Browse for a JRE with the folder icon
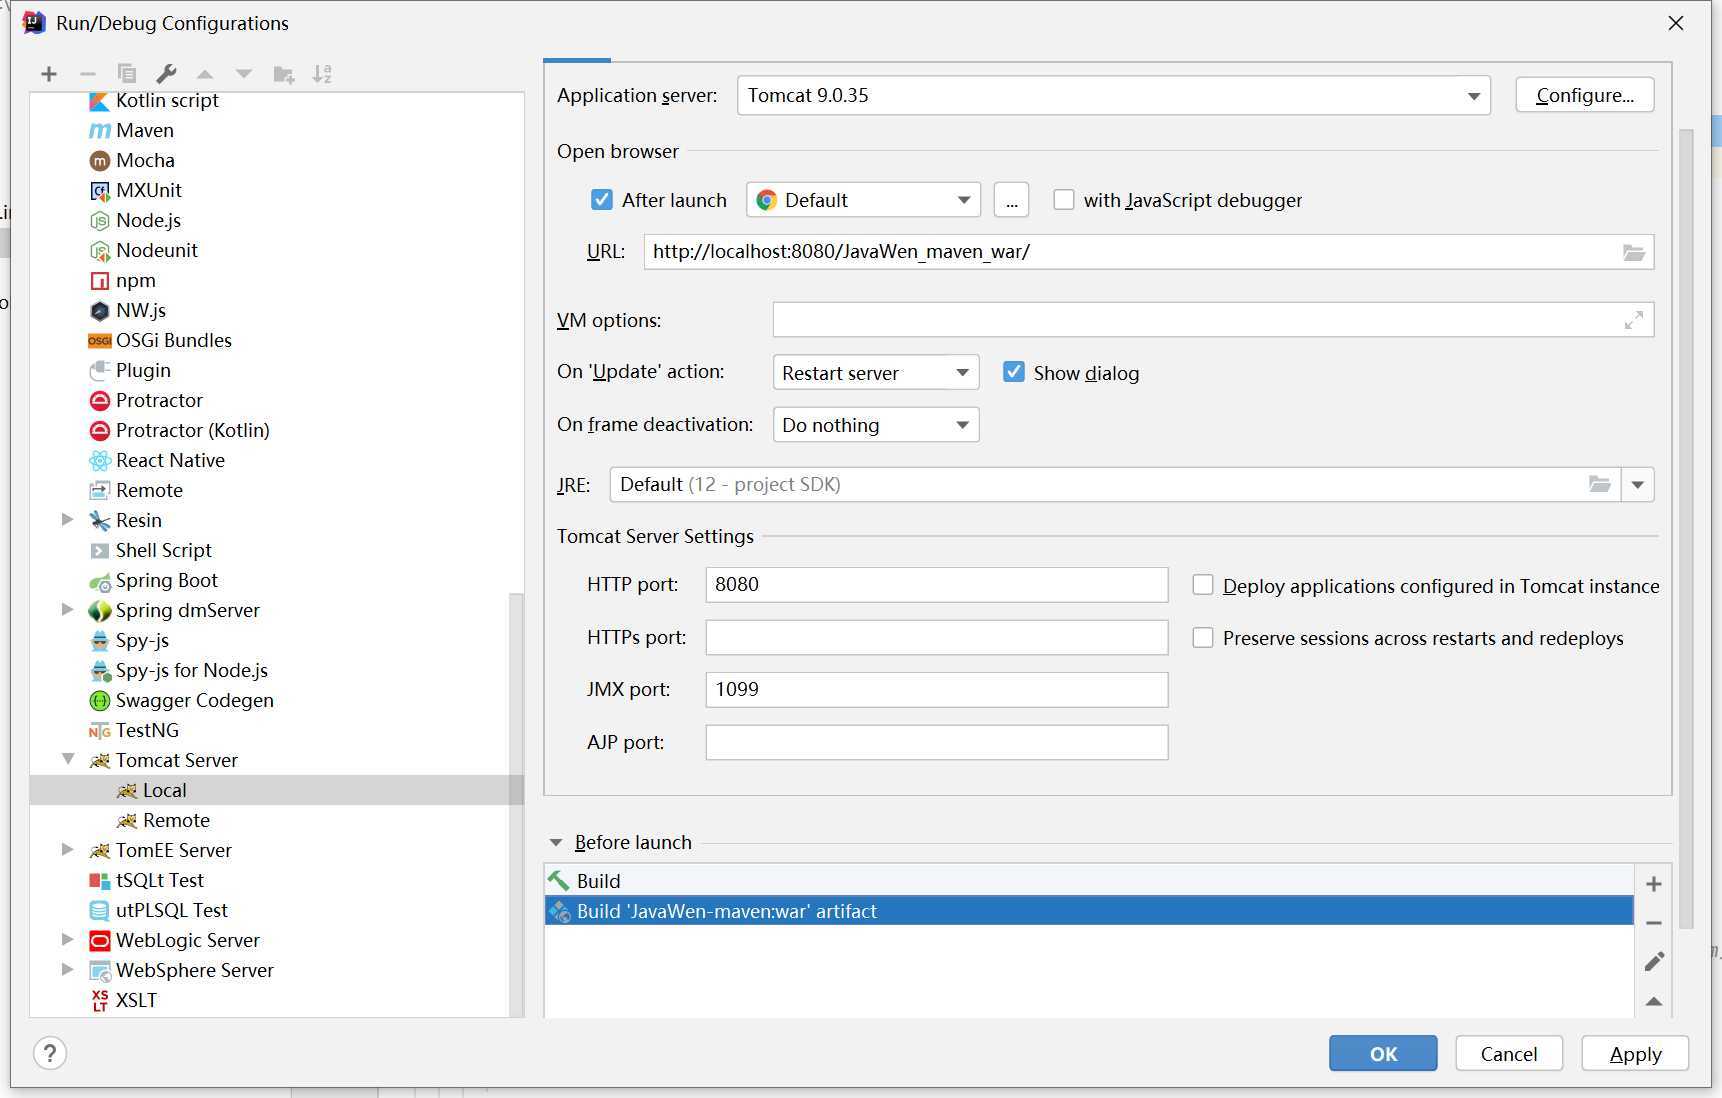The width and height of the screenshot is (1722, 1098). point(1600,485)
